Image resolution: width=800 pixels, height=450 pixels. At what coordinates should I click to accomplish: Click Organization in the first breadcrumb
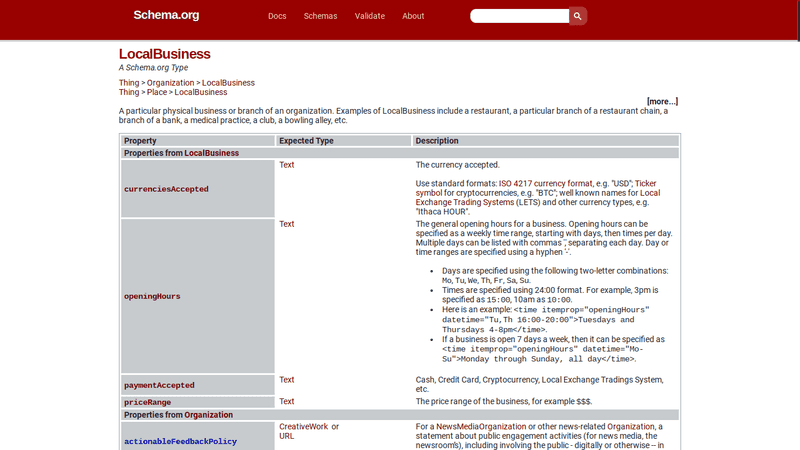170,83
